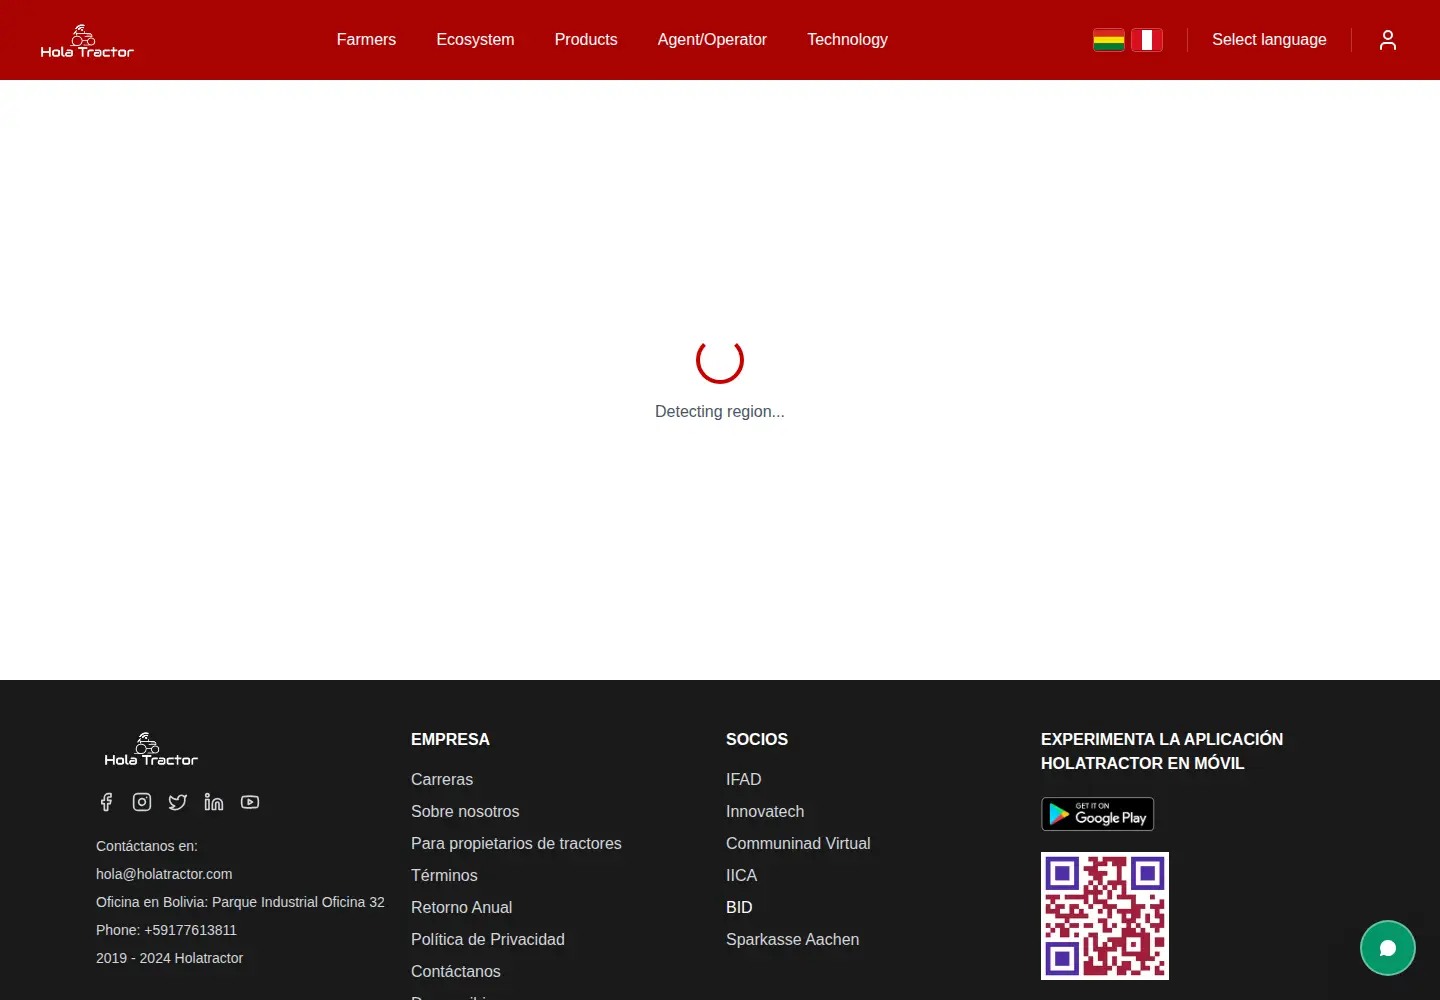Open the YouTube social icon
Image resolution: width=1440 pixels, height=1000 pixels.
(250, 802)
